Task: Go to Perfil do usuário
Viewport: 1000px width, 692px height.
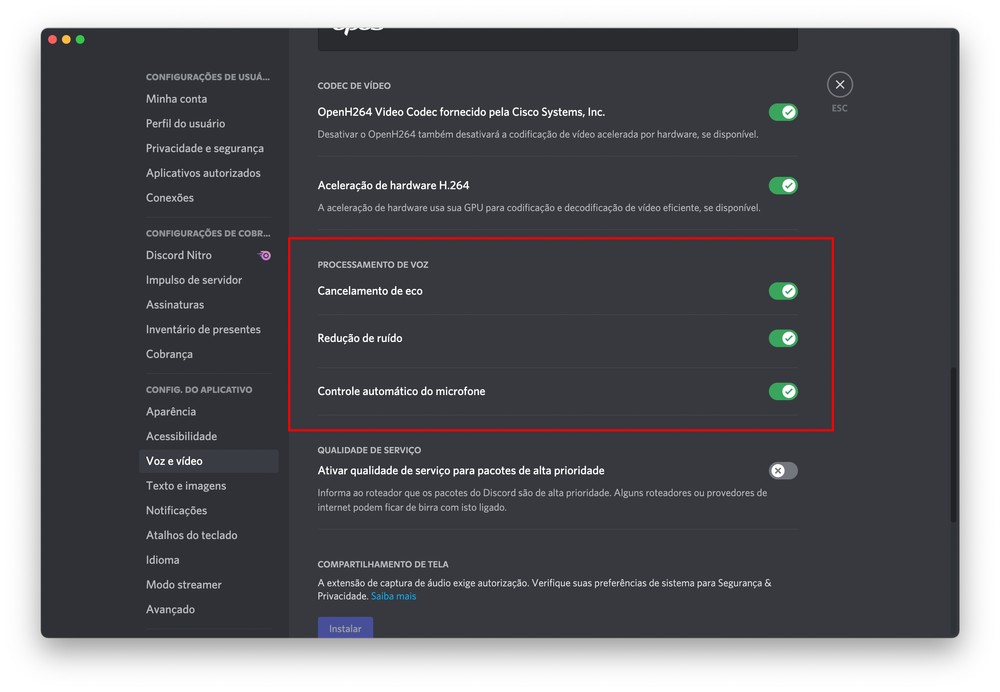Action: [185, 124]
